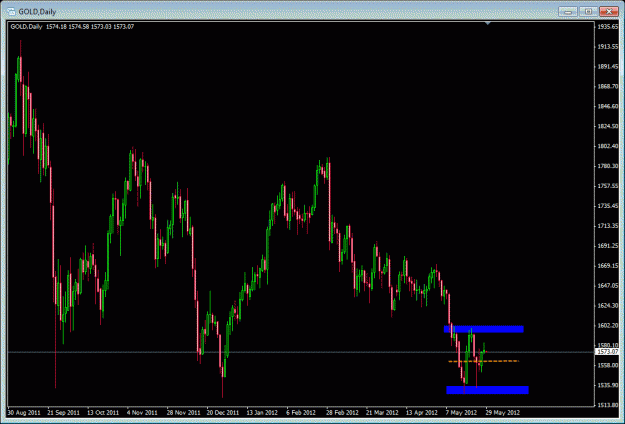This screenshot has width=625, height=424.
Task: Click the 1802.40 price scale label
Action: tap(608, 146)
